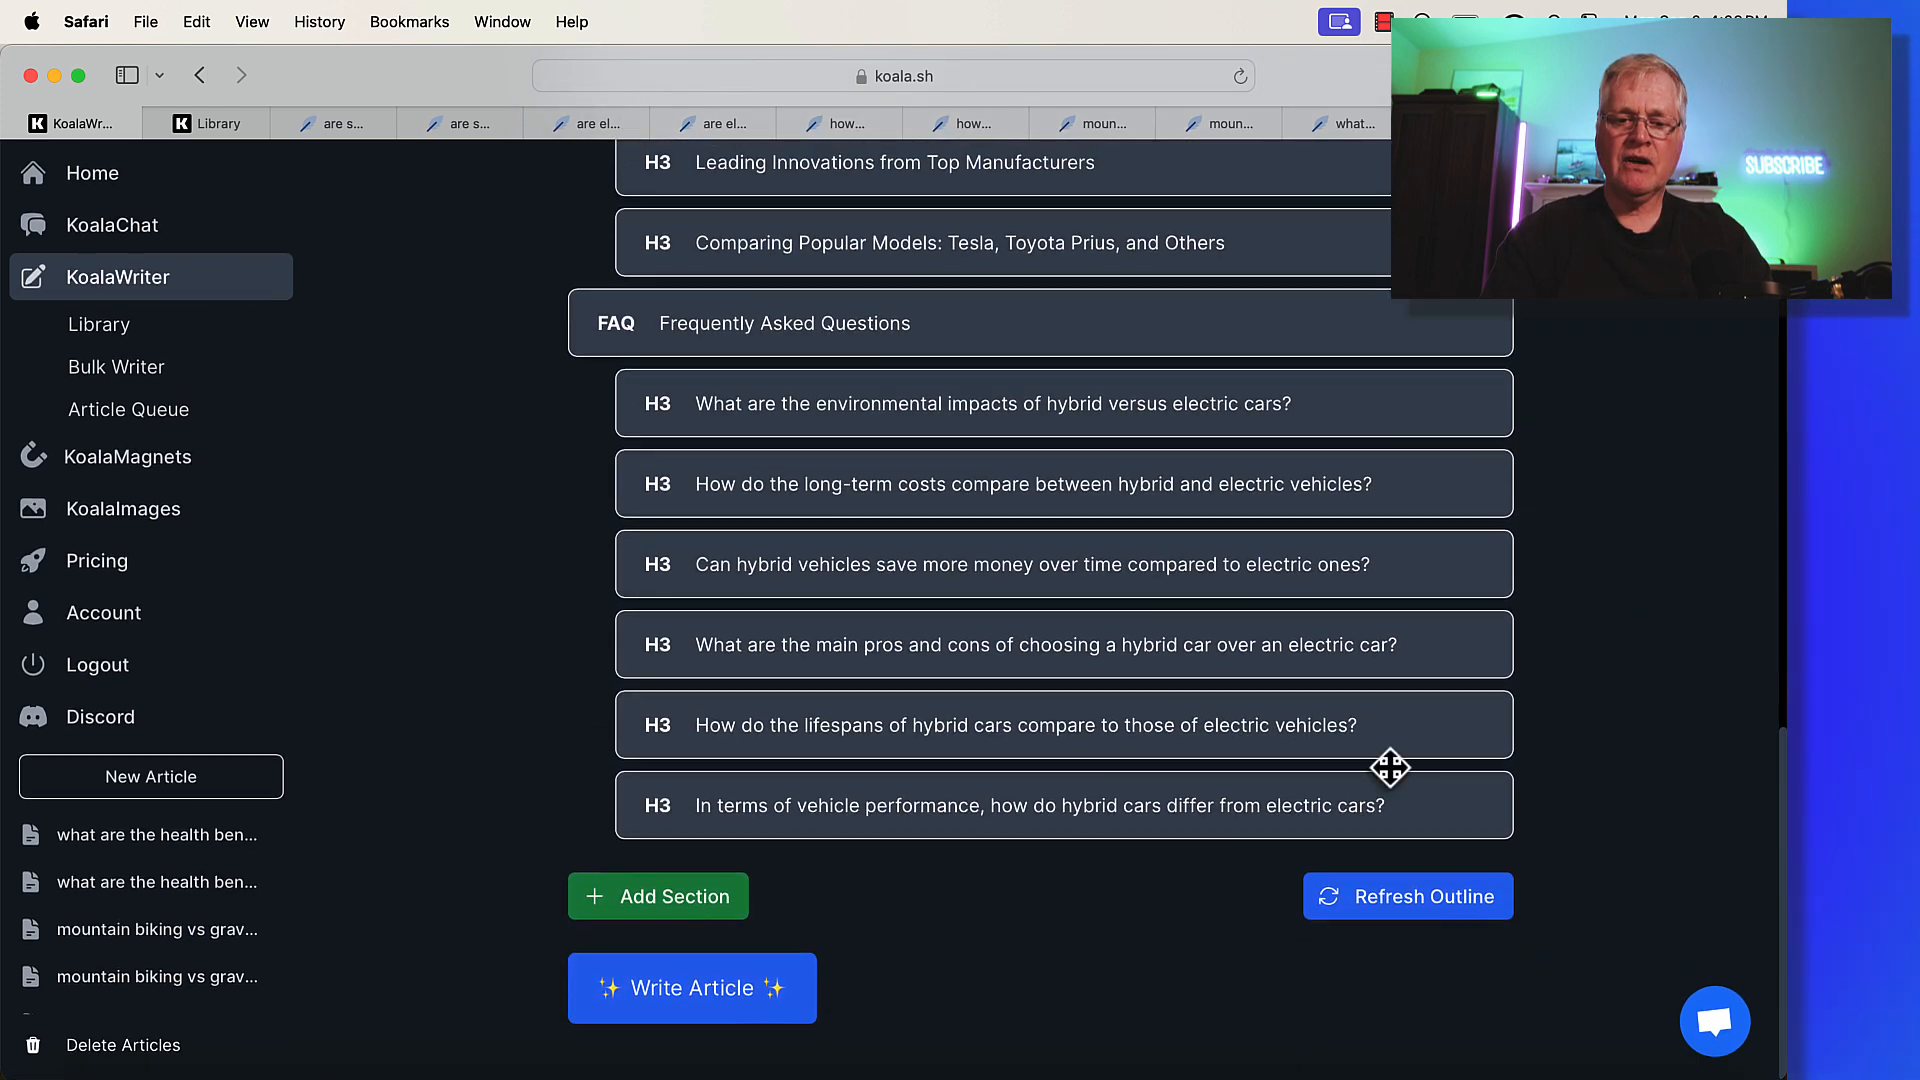Click Add Section button
The image size is (1920, 1080).
click(x=658, y=895)
